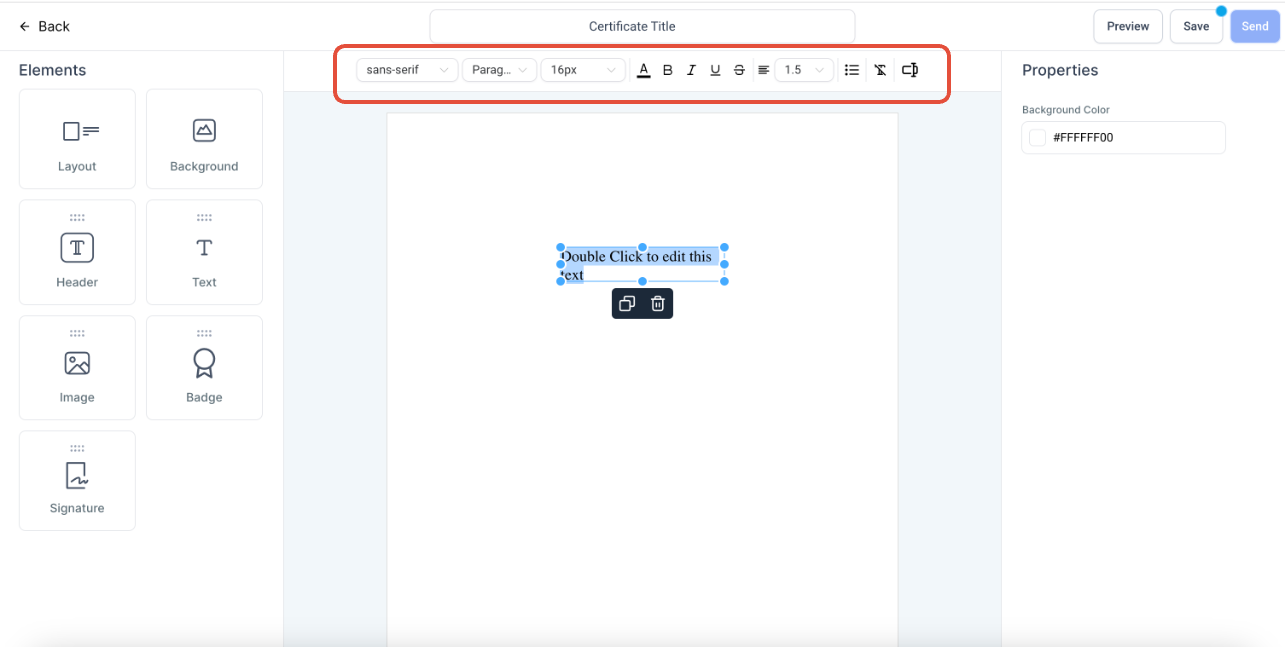Save the certificate
The width and height of the screenshot is (1285, 647).
1196,27
